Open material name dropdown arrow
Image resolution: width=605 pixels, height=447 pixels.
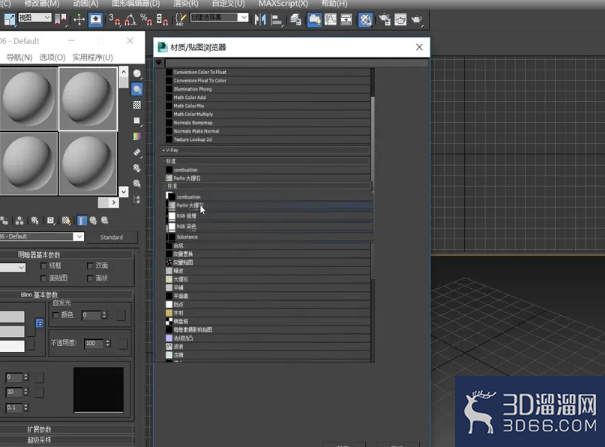(x=78, y=236)
